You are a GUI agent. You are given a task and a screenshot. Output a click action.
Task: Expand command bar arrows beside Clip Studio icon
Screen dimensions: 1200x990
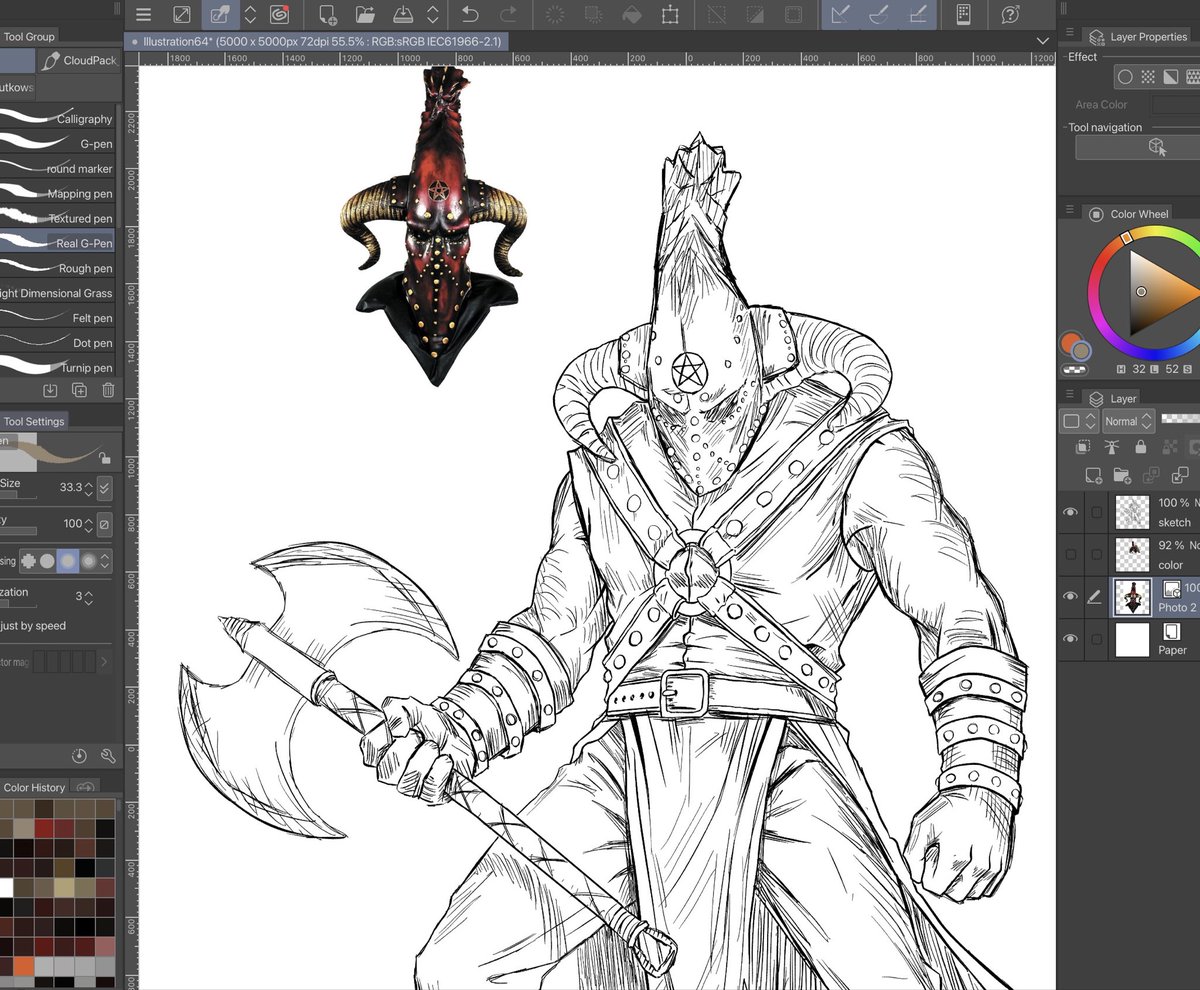coord(250,14)
